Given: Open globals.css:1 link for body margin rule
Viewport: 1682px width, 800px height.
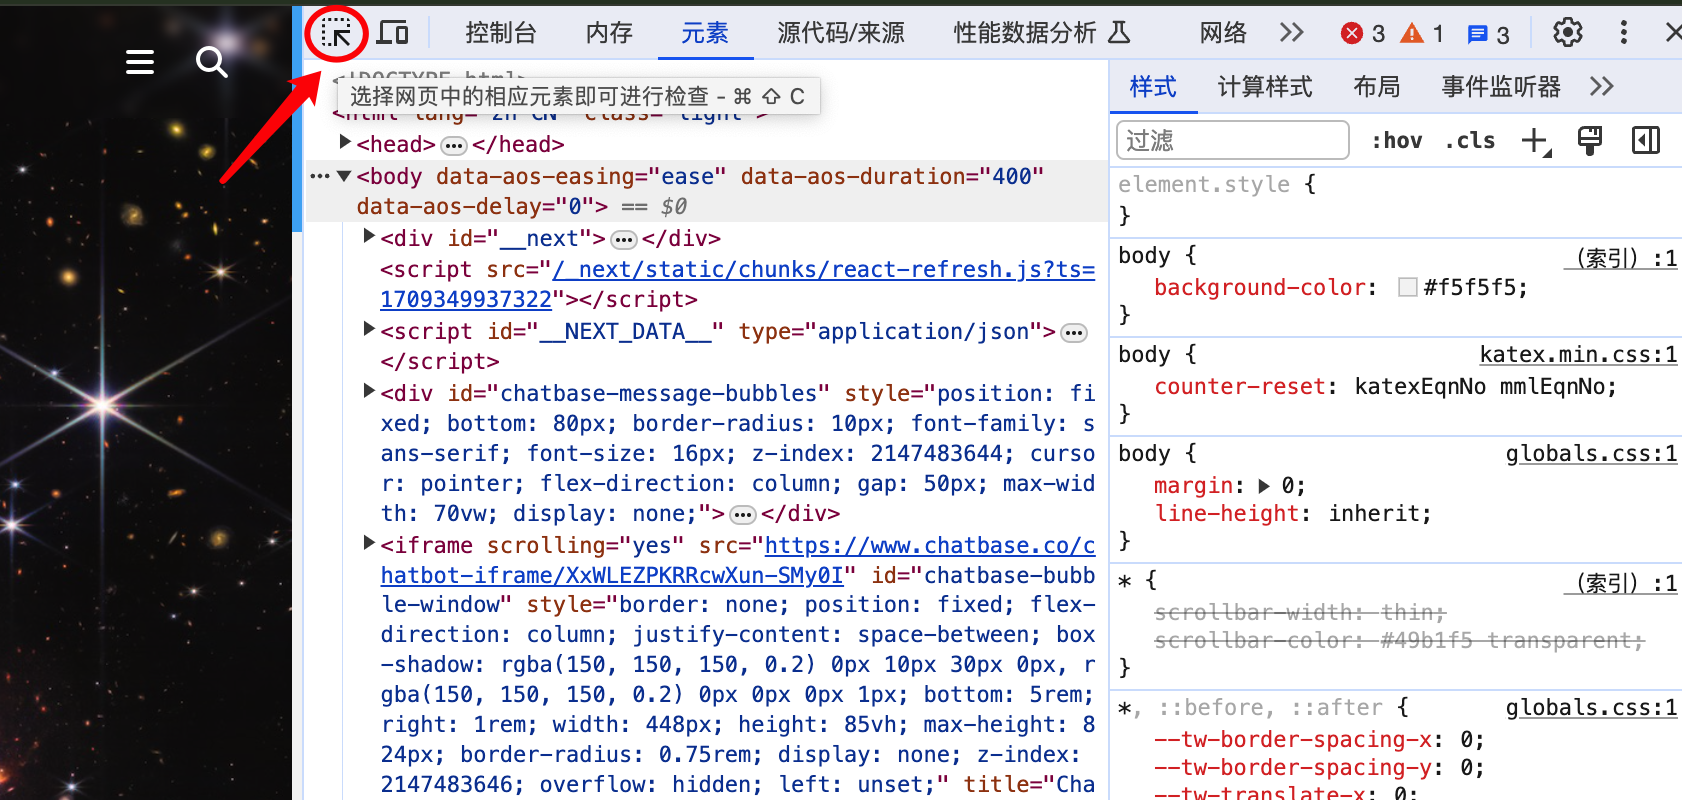Looking at the screenshot, I should [x=1592, y=453].
